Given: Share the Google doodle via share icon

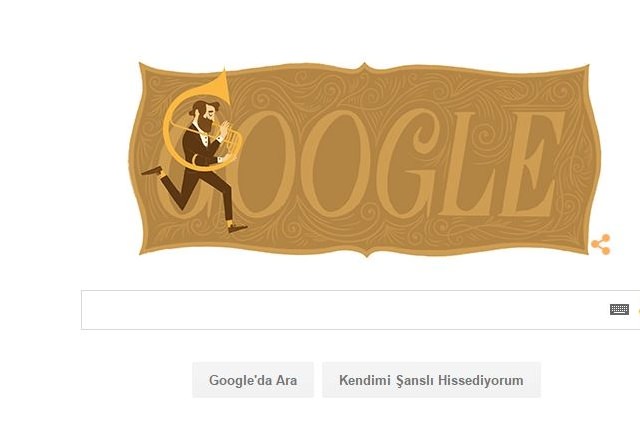Looking at the screenshot, I should click(601, 244).
